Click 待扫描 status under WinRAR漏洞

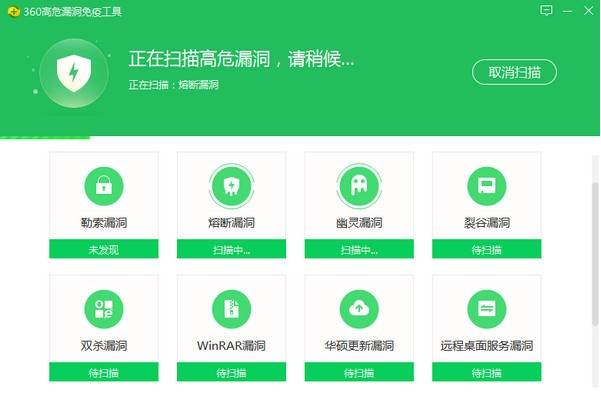[x=231, y=372]
